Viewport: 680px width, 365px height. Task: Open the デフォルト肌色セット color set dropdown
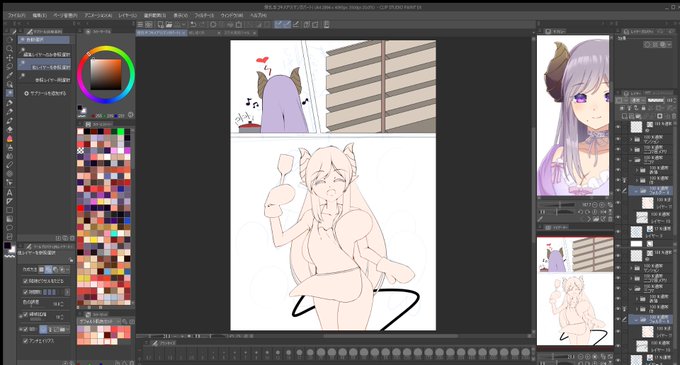pyautogui.click(x=100, y=321)
